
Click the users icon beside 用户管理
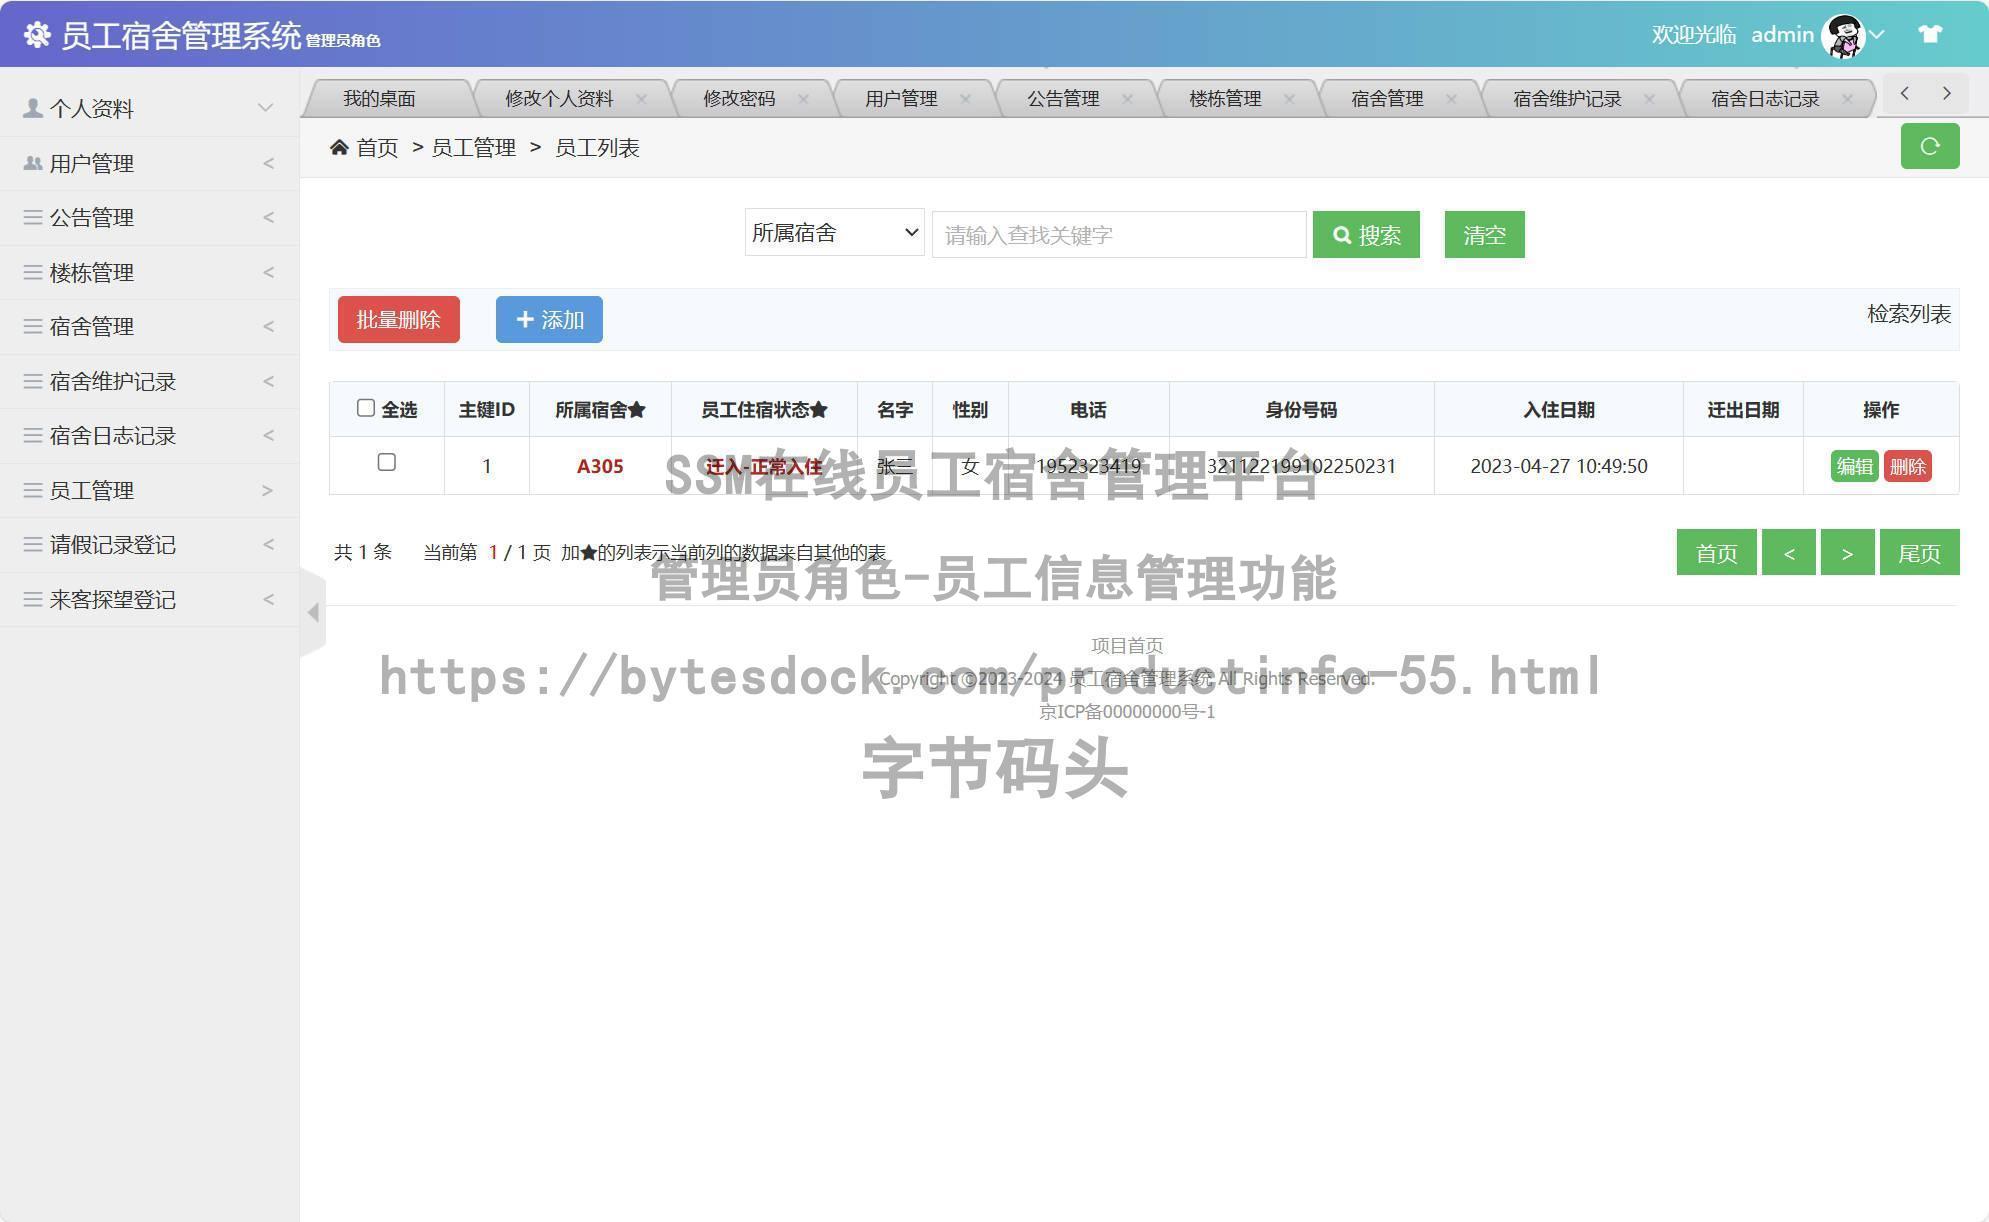[x=33, y=163]
